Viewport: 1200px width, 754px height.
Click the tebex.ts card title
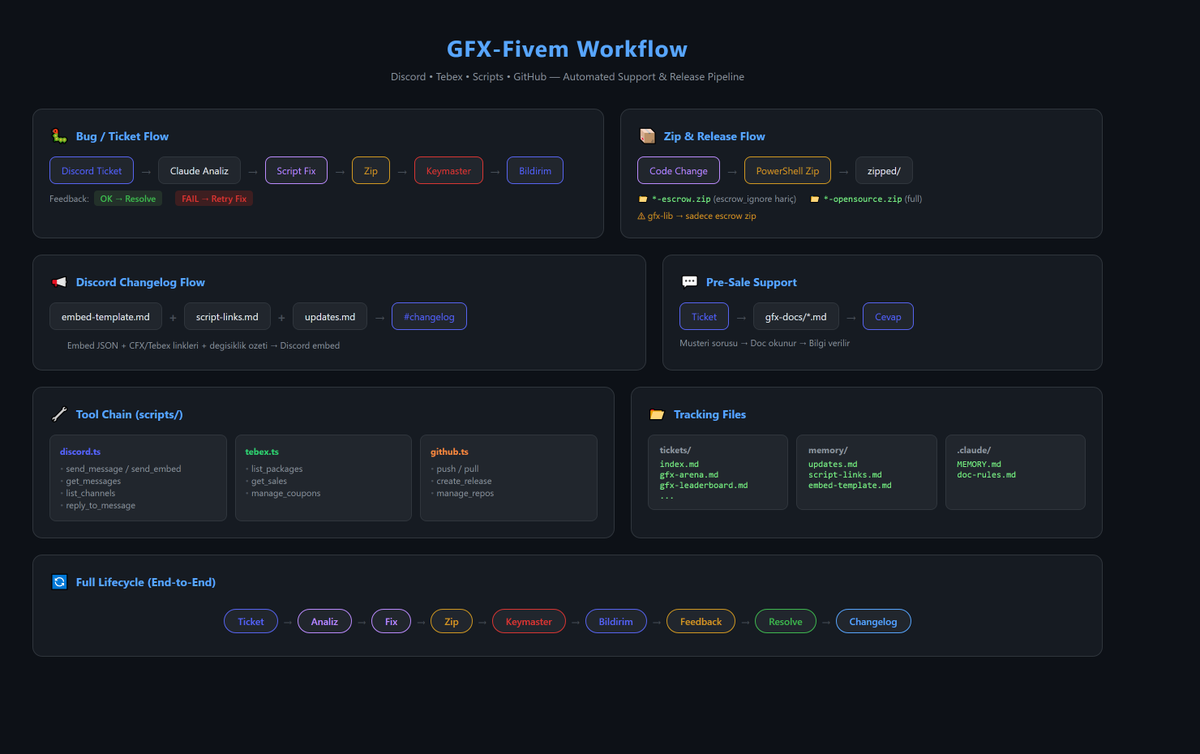pyautogui.click(x=262, y=452)
